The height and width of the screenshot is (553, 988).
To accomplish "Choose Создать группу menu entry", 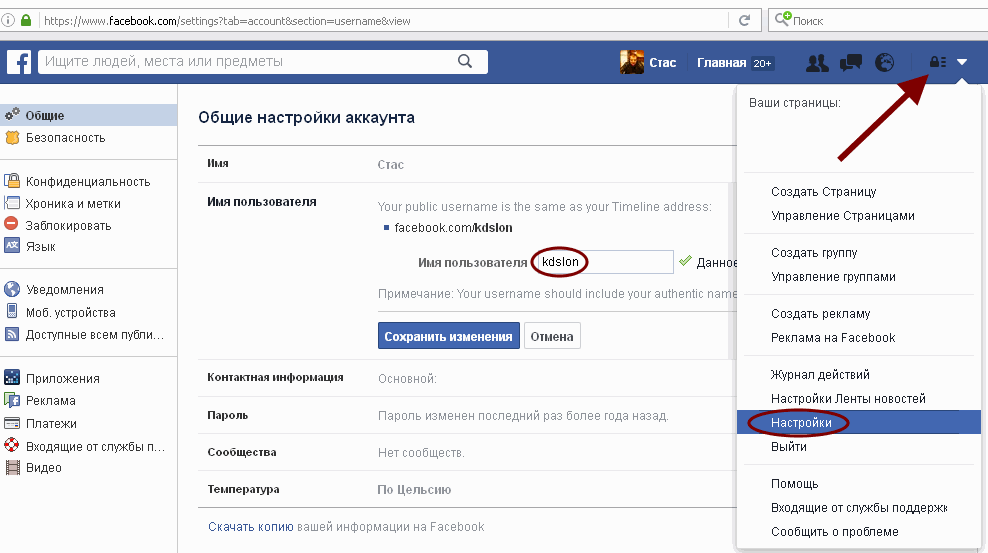I will click(x=814, y=253).
